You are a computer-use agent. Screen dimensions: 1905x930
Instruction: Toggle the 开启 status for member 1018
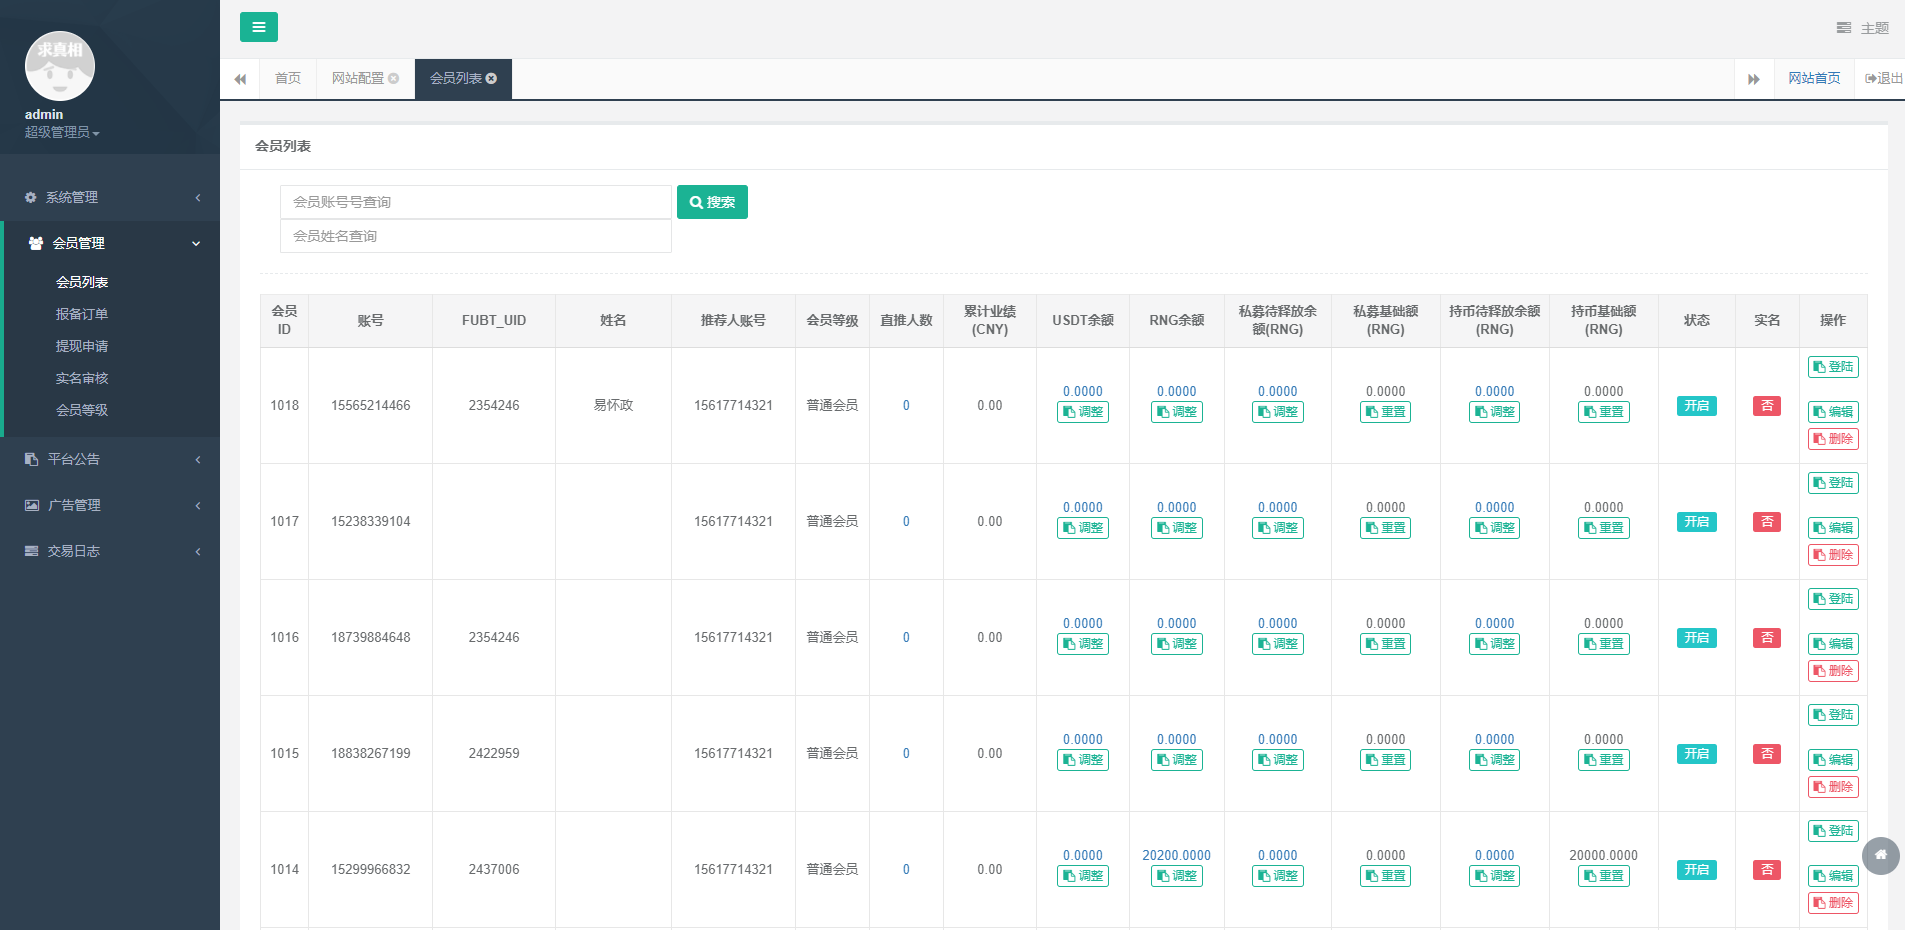pyautogui.click(x=1696, y=406)
